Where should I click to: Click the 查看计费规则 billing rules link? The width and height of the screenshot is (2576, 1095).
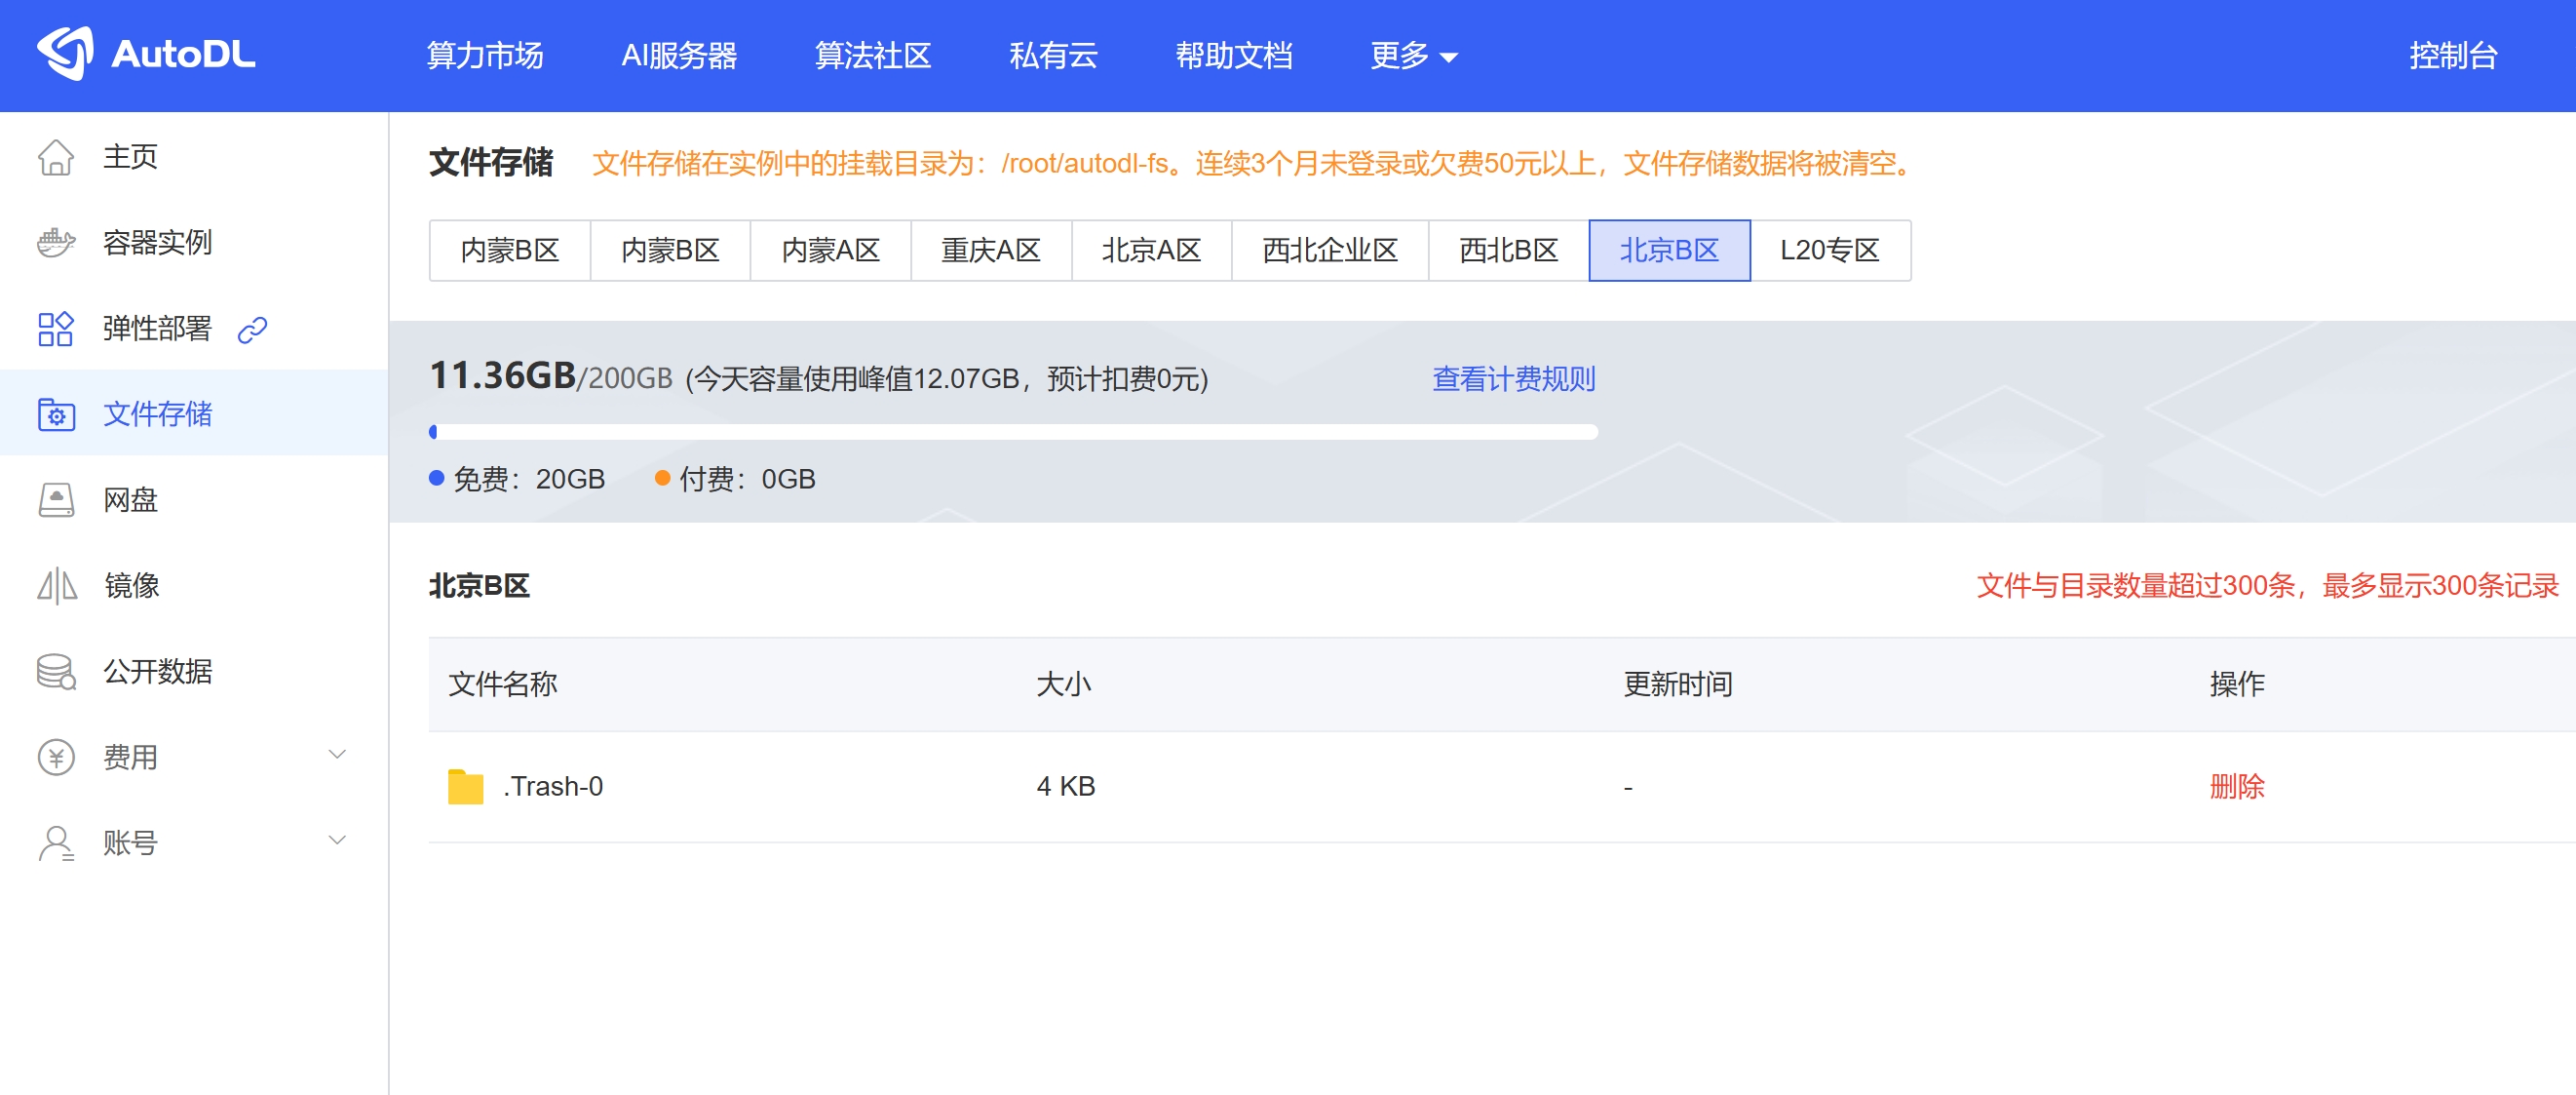pyautogui.click(x=1512, y=379)
